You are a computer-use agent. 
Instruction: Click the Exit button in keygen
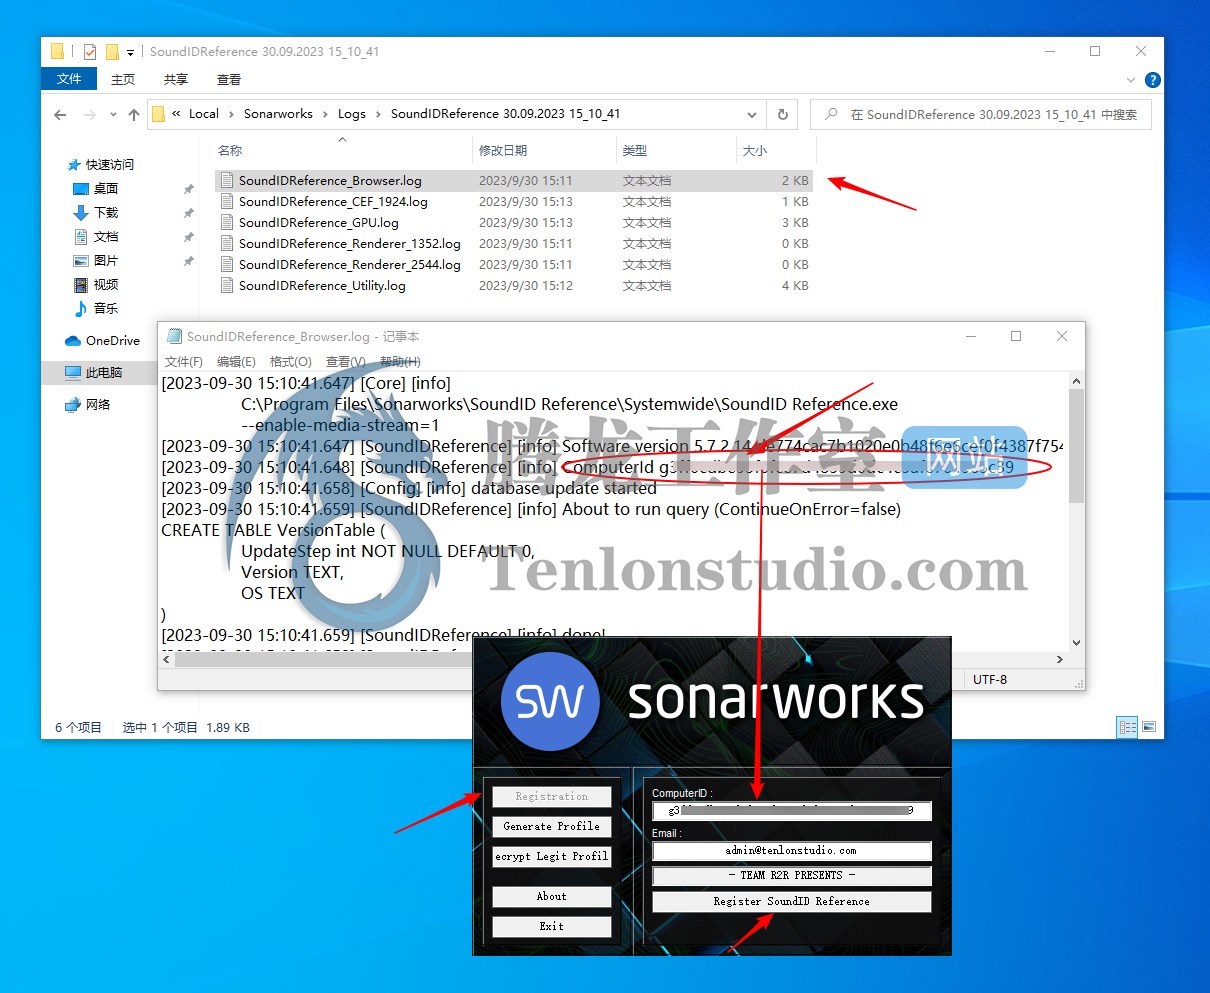click(x=552, y=927)
